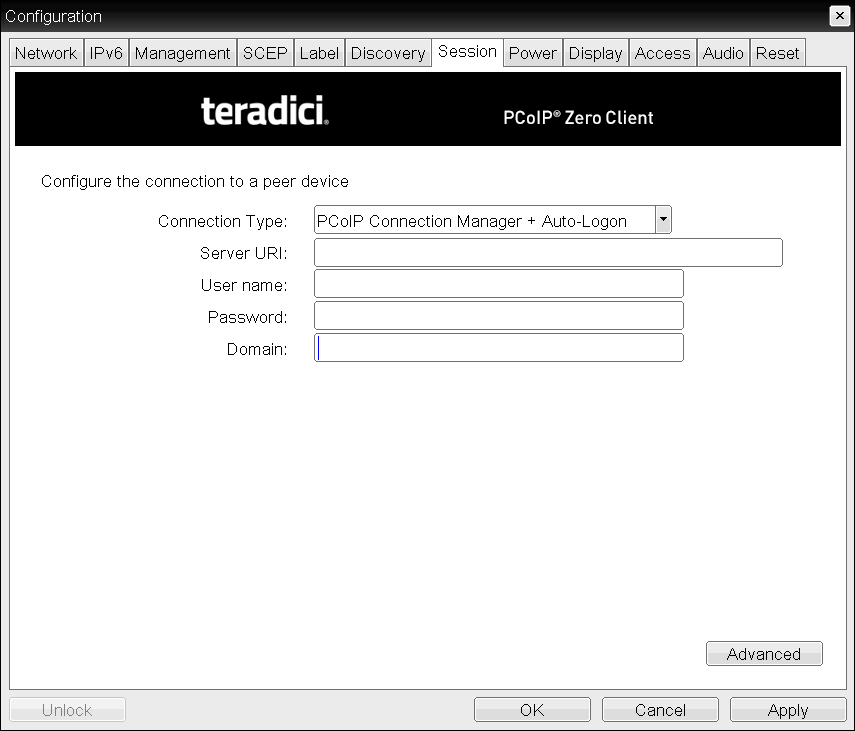The height and width of the screenshot is (731, 855).
Task: Click the 'Configuration' window title text
Action: pyautogui.click(x=53, y=16)
